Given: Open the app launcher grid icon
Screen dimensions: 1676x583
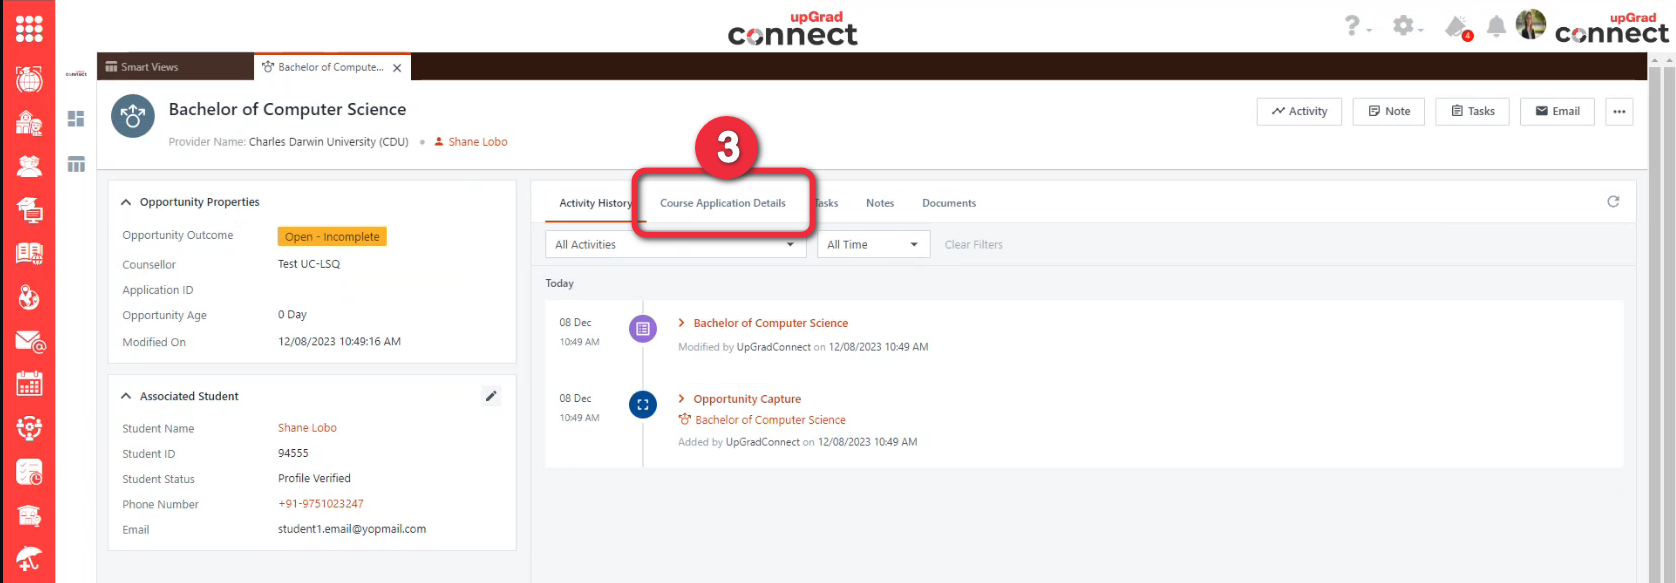Looking at the screenshot, I should click(29, 29).
